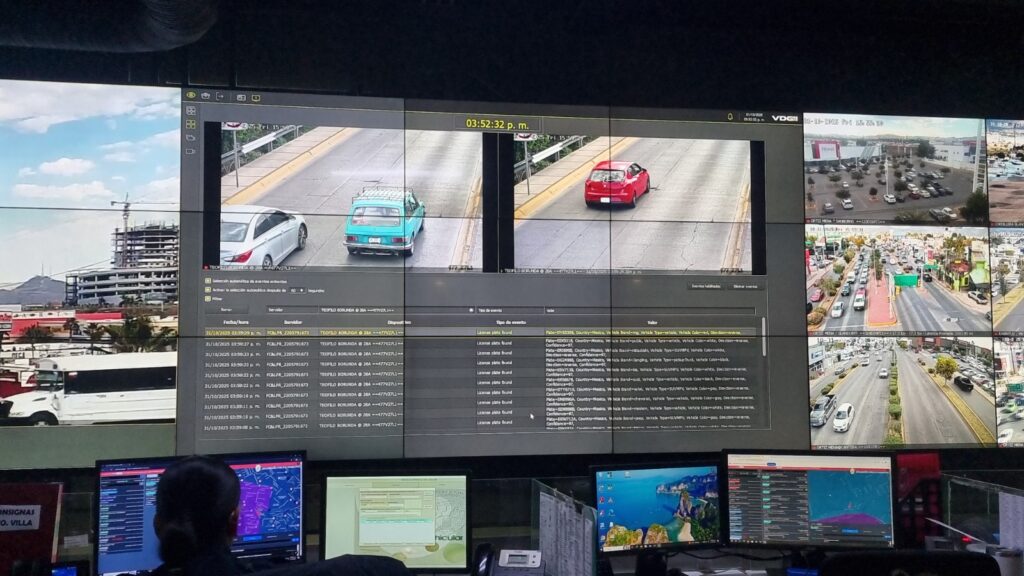Click the events enabled button above the table

coord(705,286)
